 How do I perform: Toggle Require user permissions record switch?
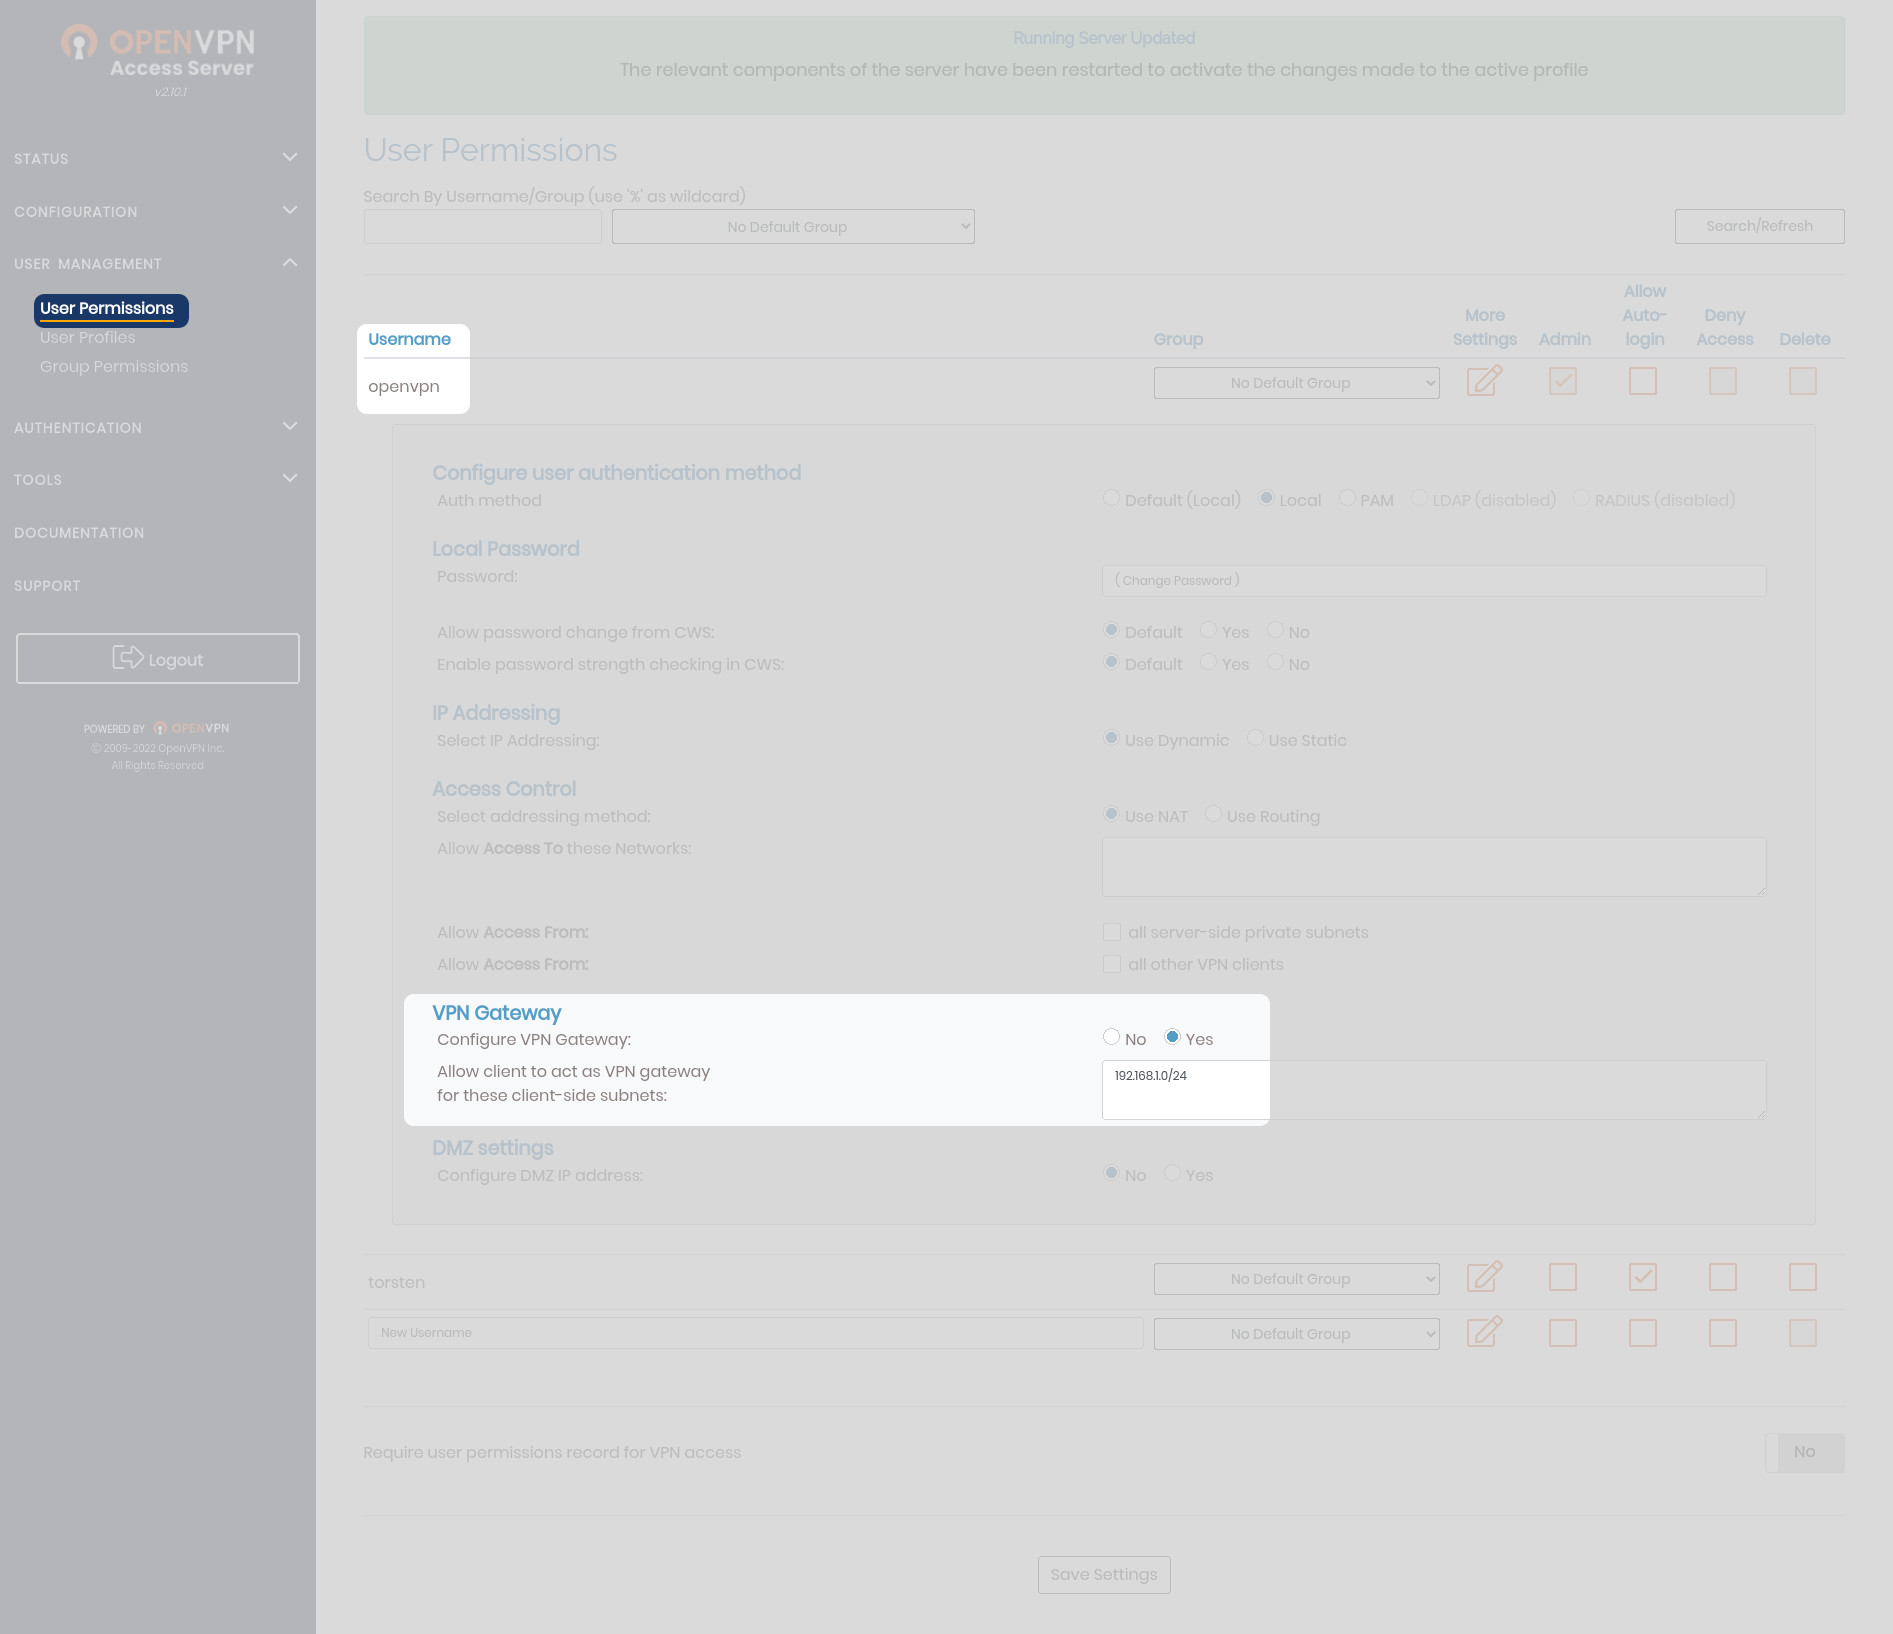pos(1803,1452)
